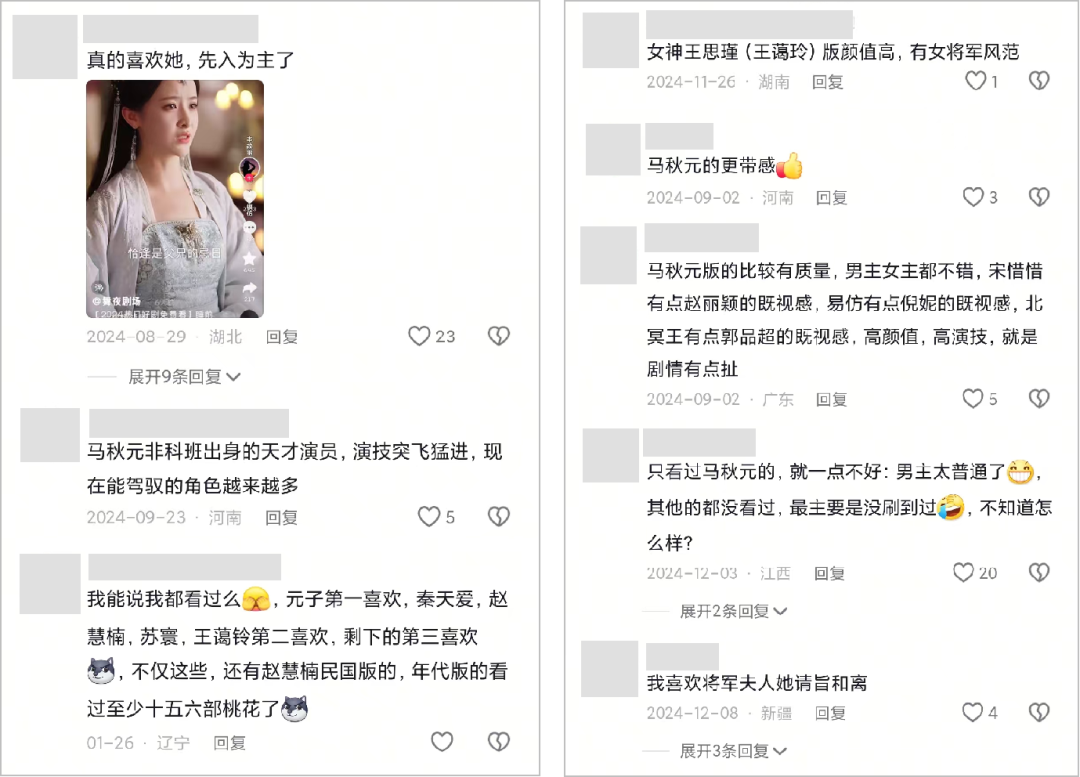The height and width of the screenshot is (777, 1080).
Task: Dislike the 新疆 comment dated 2024-12-08
Action: point(1039,712)
